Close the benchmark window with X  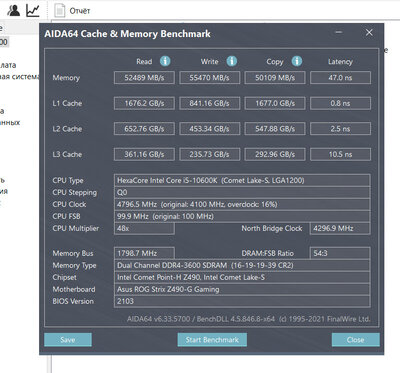tap(369, 32)
